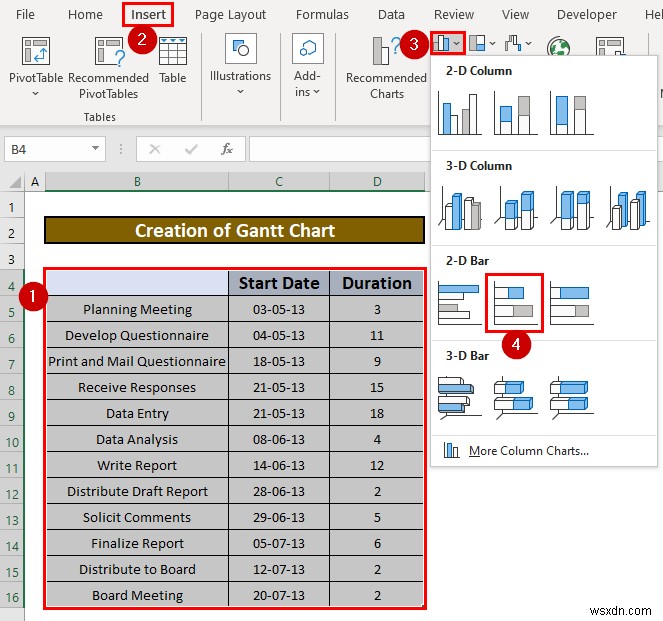Image resolution: width=663 pixels, height=621 pixels.
Task: Switch to the View tab
Action: coord(515,15)
